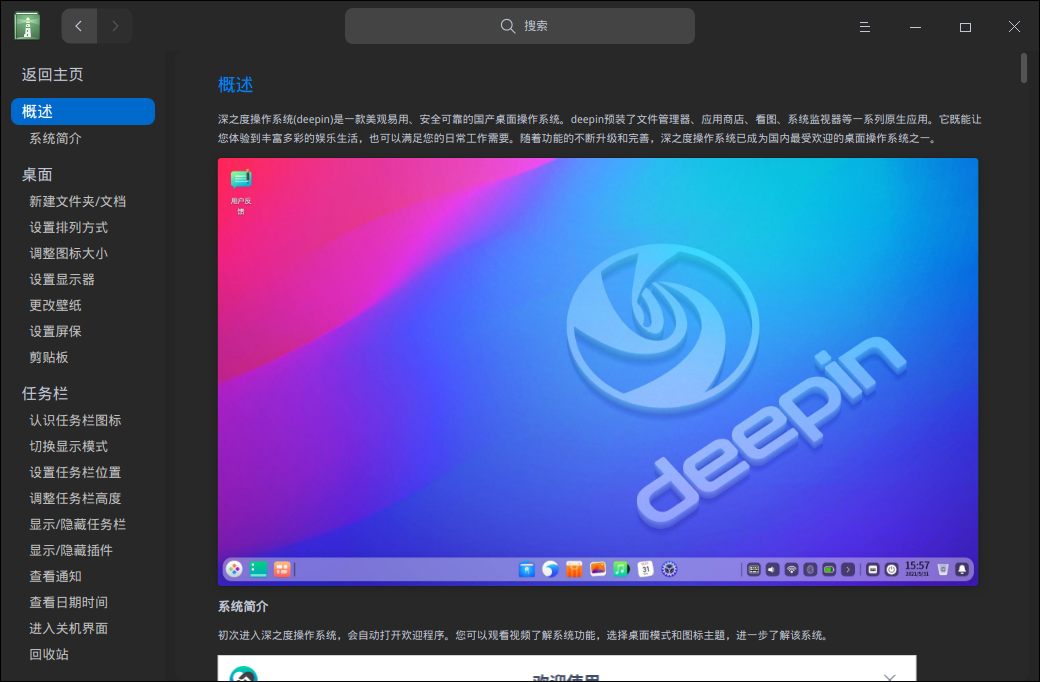
Task: Maximize the manual window
Action: pyautogui.click(x=965, y=27)
